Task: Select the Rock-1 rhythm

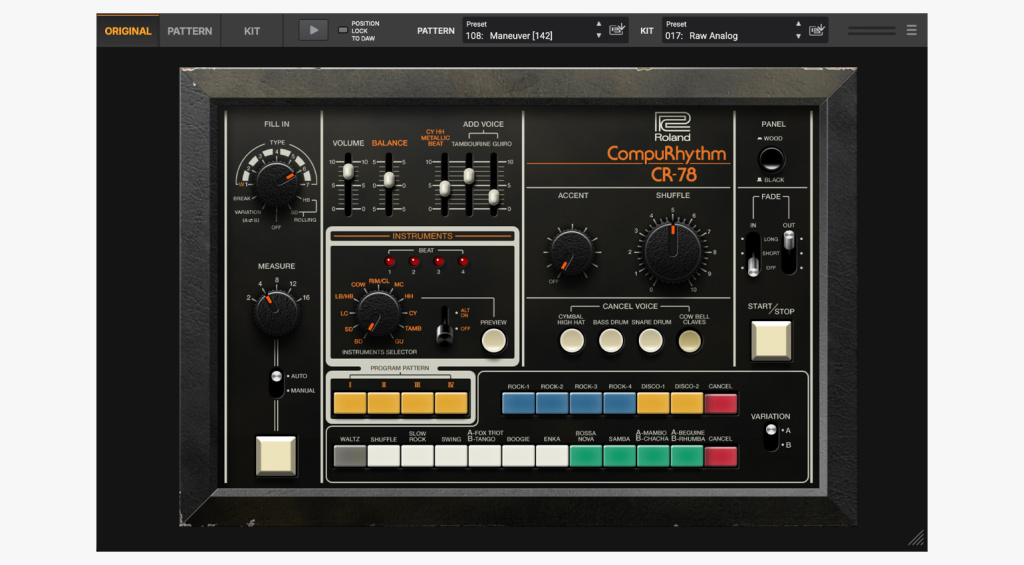Action: [519, 402]
